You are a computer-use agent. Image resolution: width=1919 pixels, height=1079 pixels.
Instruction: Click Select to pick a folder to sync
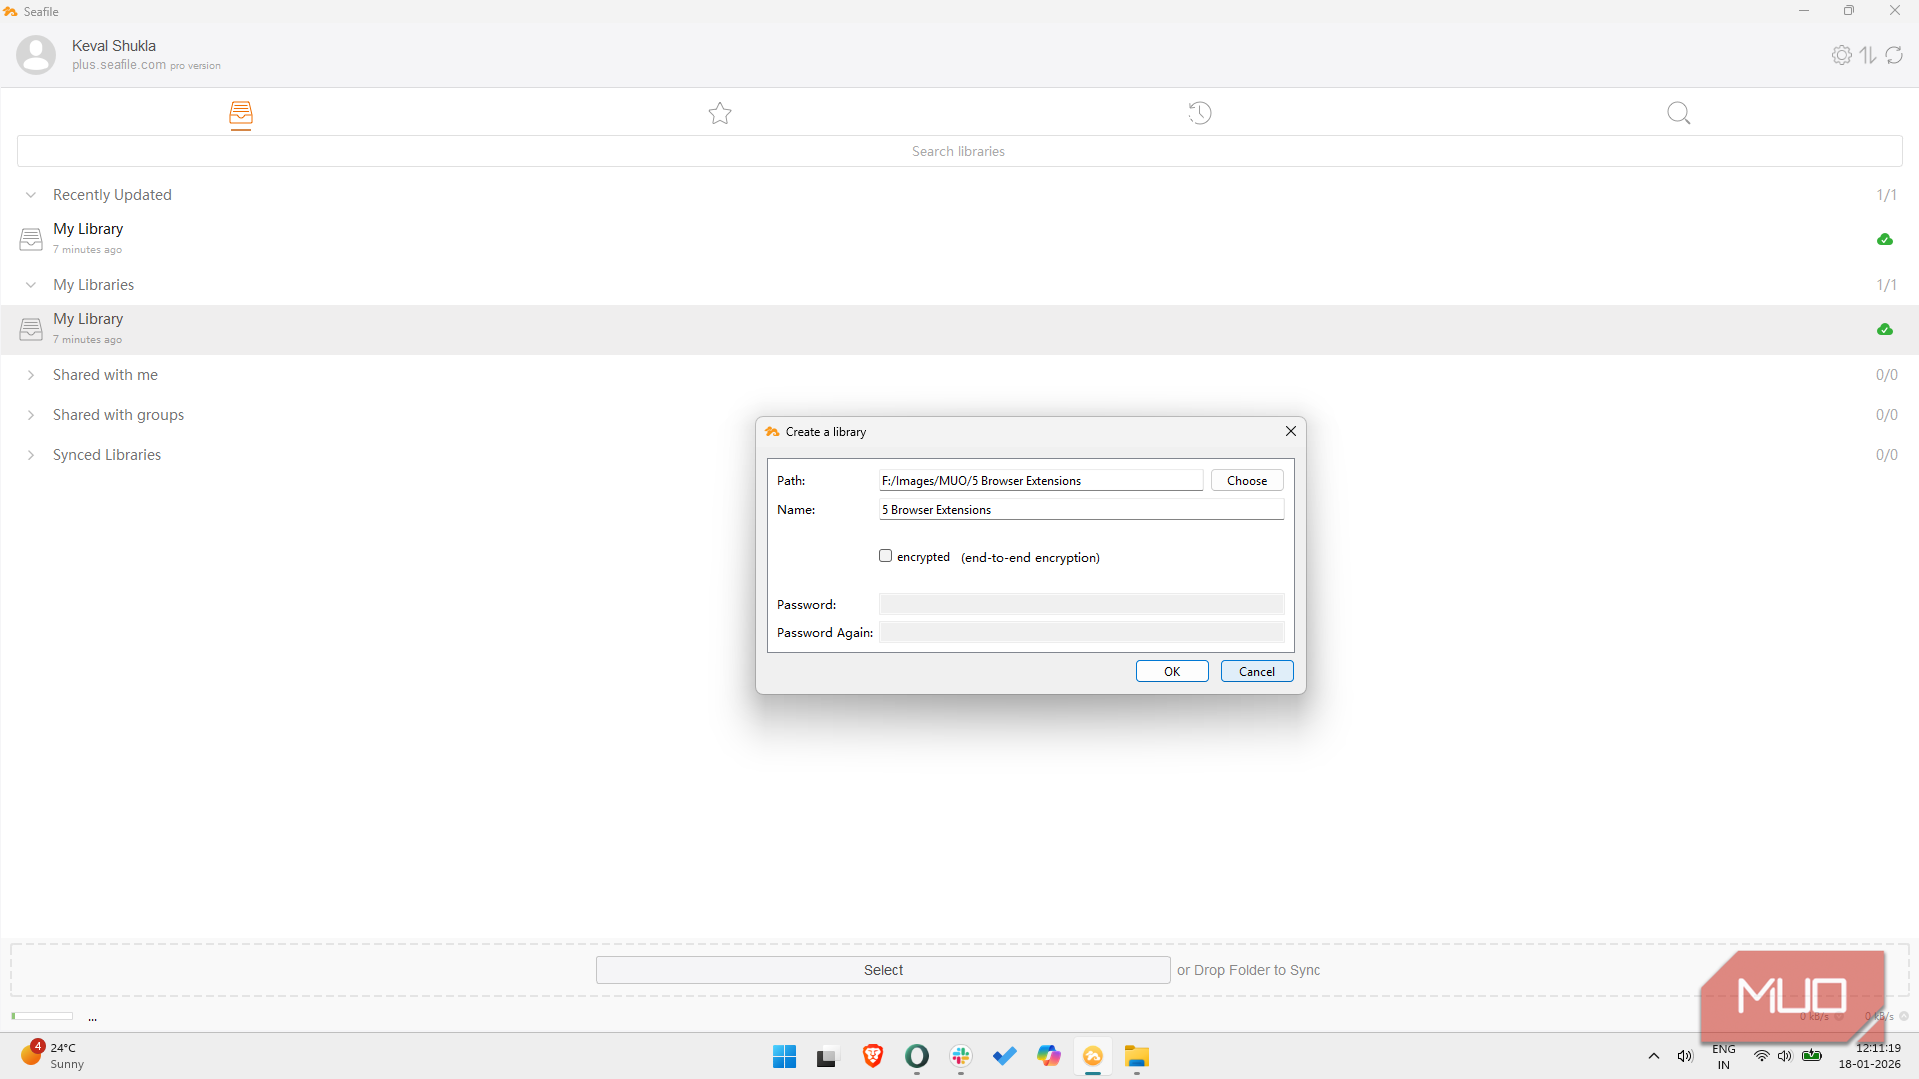coord(883,970)
